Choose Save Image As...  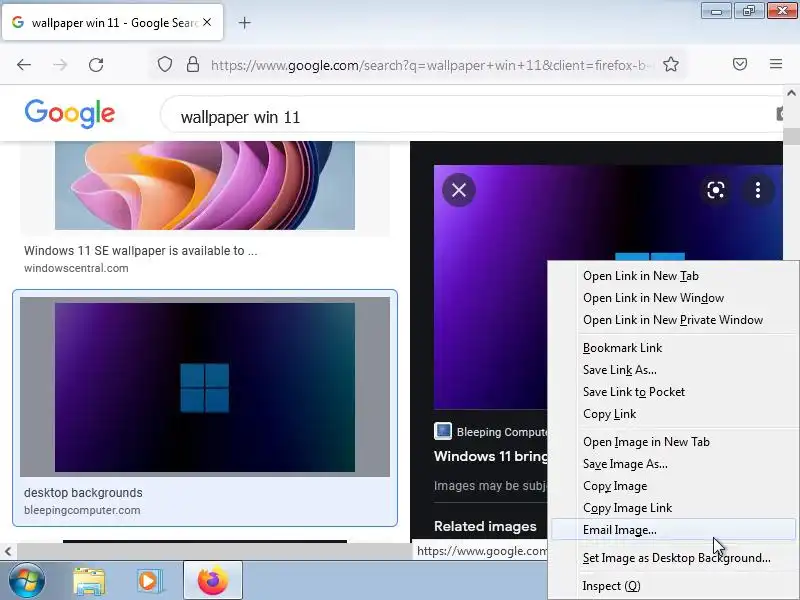(625, 464)
